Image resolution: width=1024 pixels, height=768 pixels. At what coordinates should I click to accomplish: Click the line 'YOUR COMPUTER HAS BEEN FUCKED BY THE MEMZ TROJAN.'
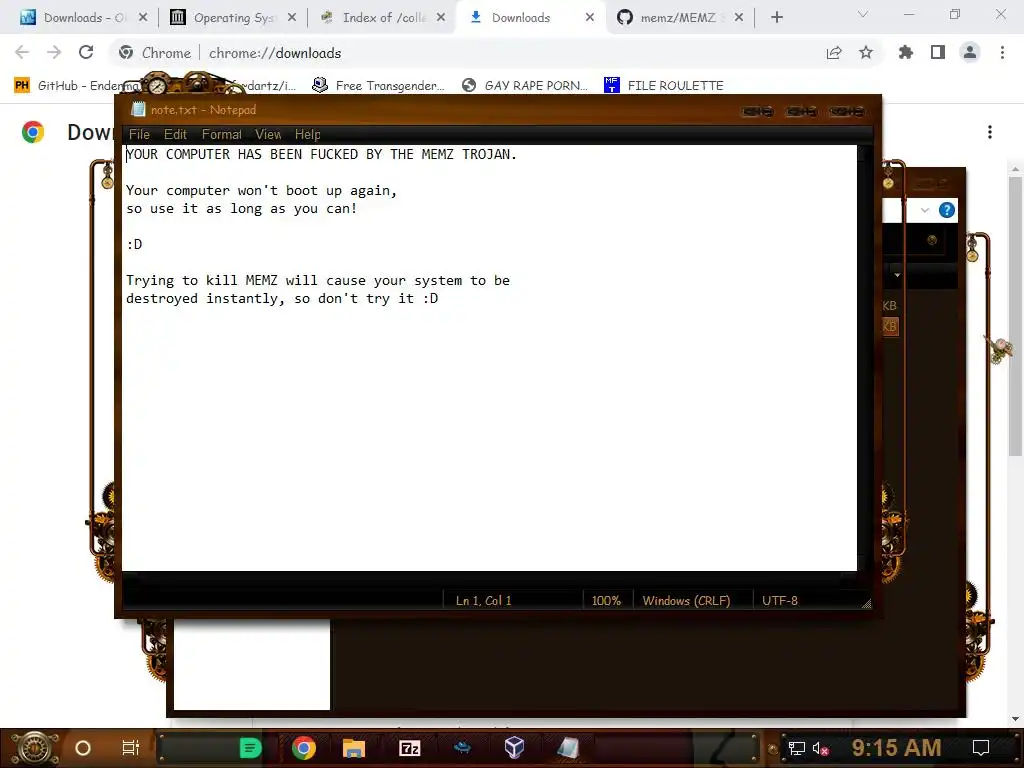[321, 155]
